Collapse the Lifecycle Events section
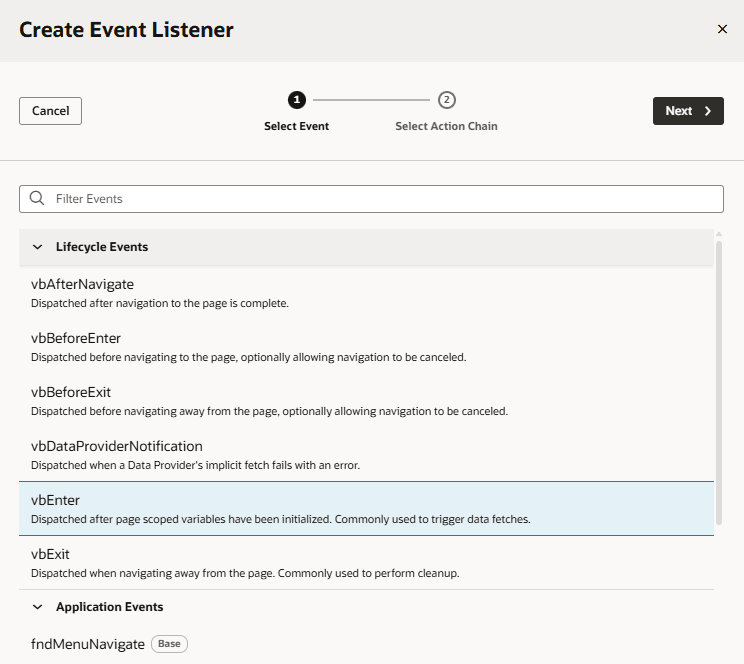 point(37,247)
